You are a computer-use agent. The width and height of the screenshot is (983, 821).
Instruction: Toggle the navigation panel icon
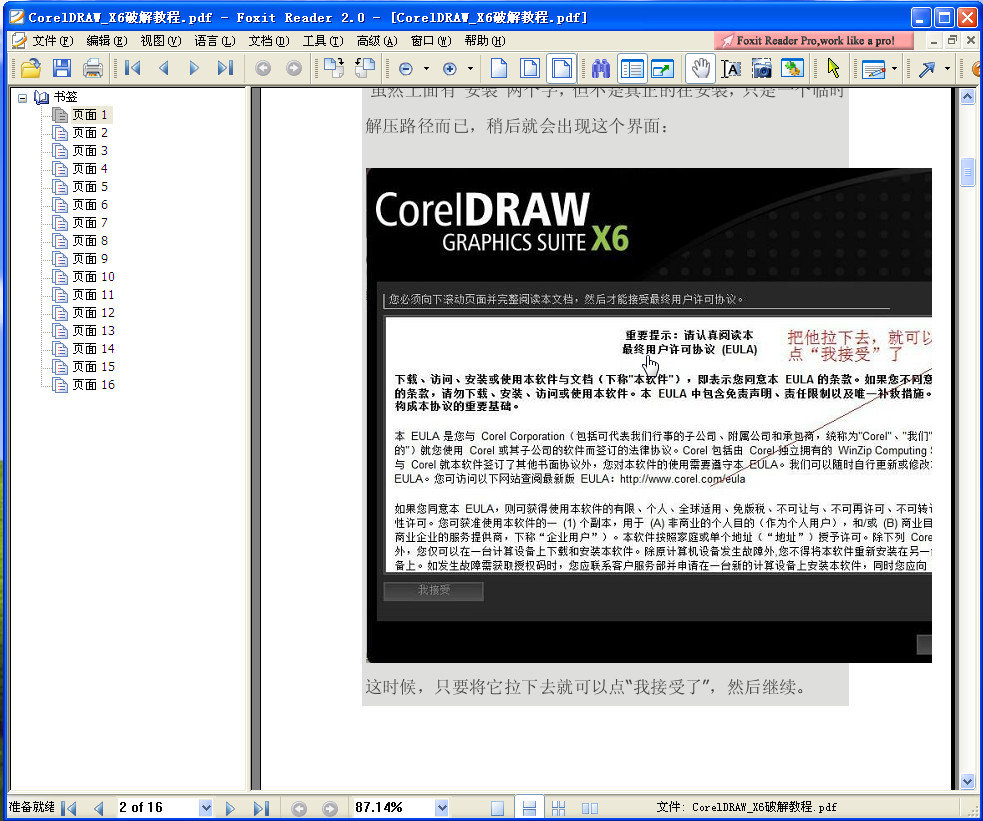[632, 68]
